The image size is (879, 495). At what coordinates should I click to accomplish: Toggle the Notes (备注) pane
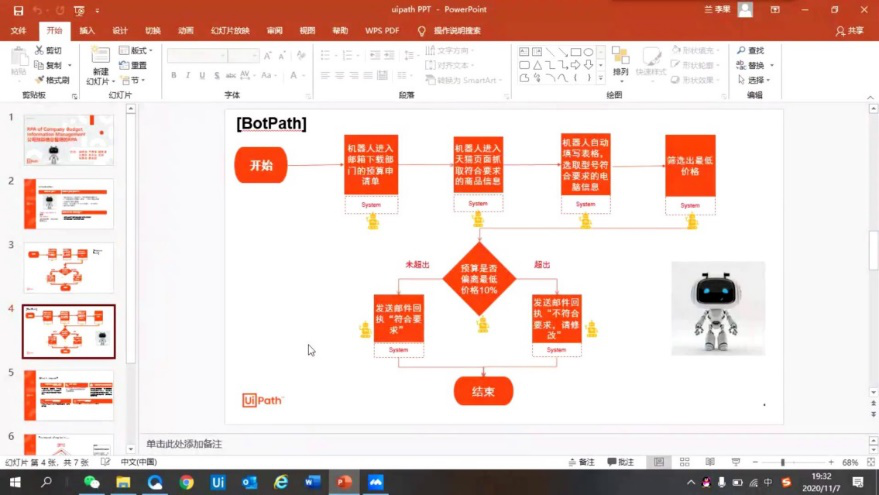(x=580, y=462)
